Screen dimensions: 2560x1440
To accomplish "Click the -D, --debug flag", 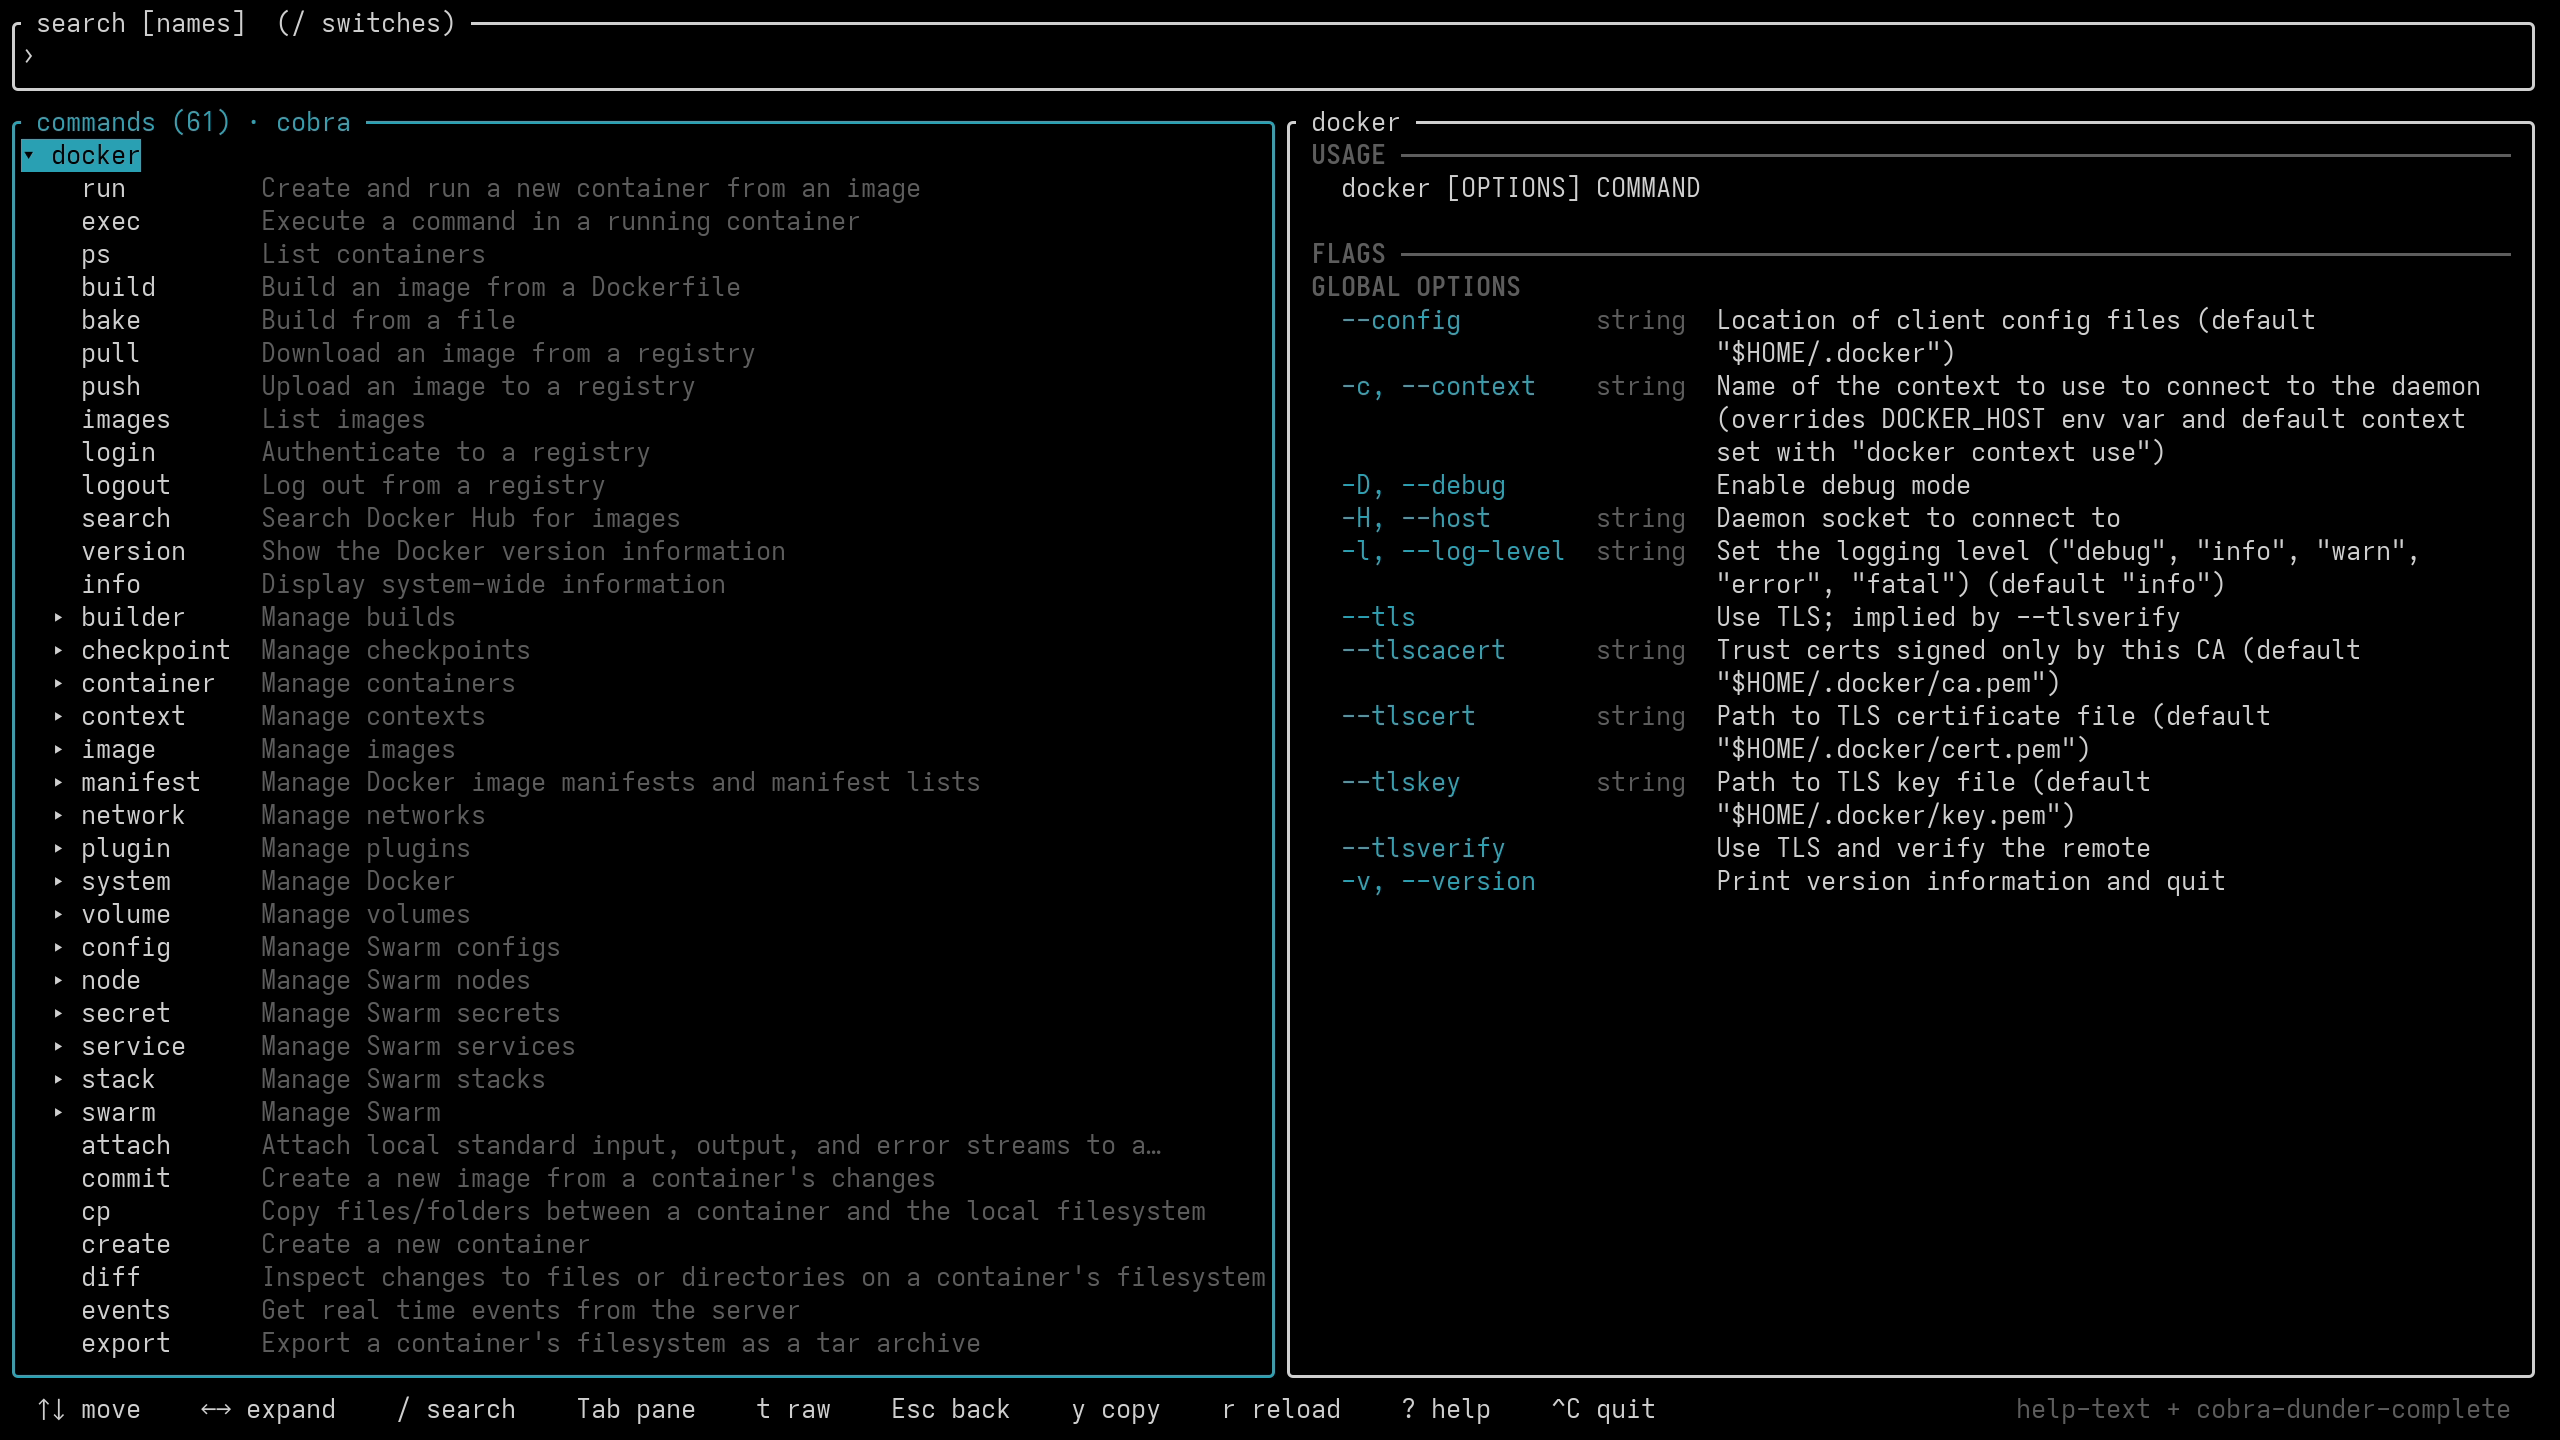I will point(1423,486).
